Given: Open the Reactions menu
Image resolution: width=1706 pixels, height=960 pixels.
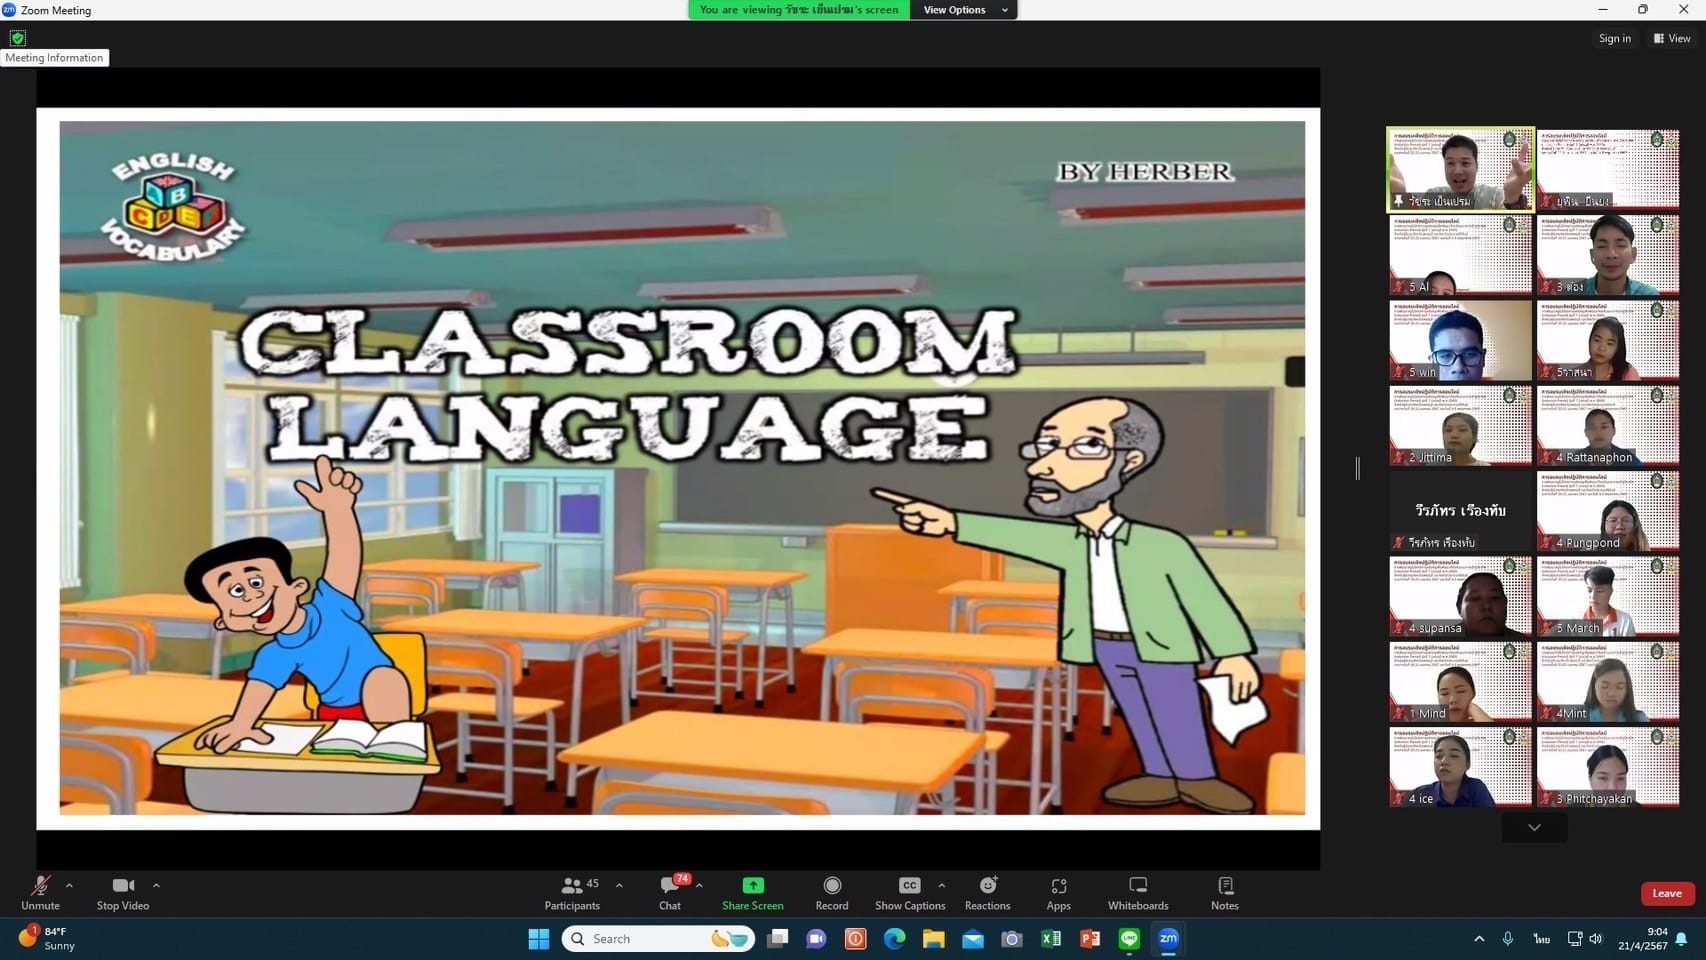Looking at the screenshot, I should pyautogui.click(x=987, y=887).
